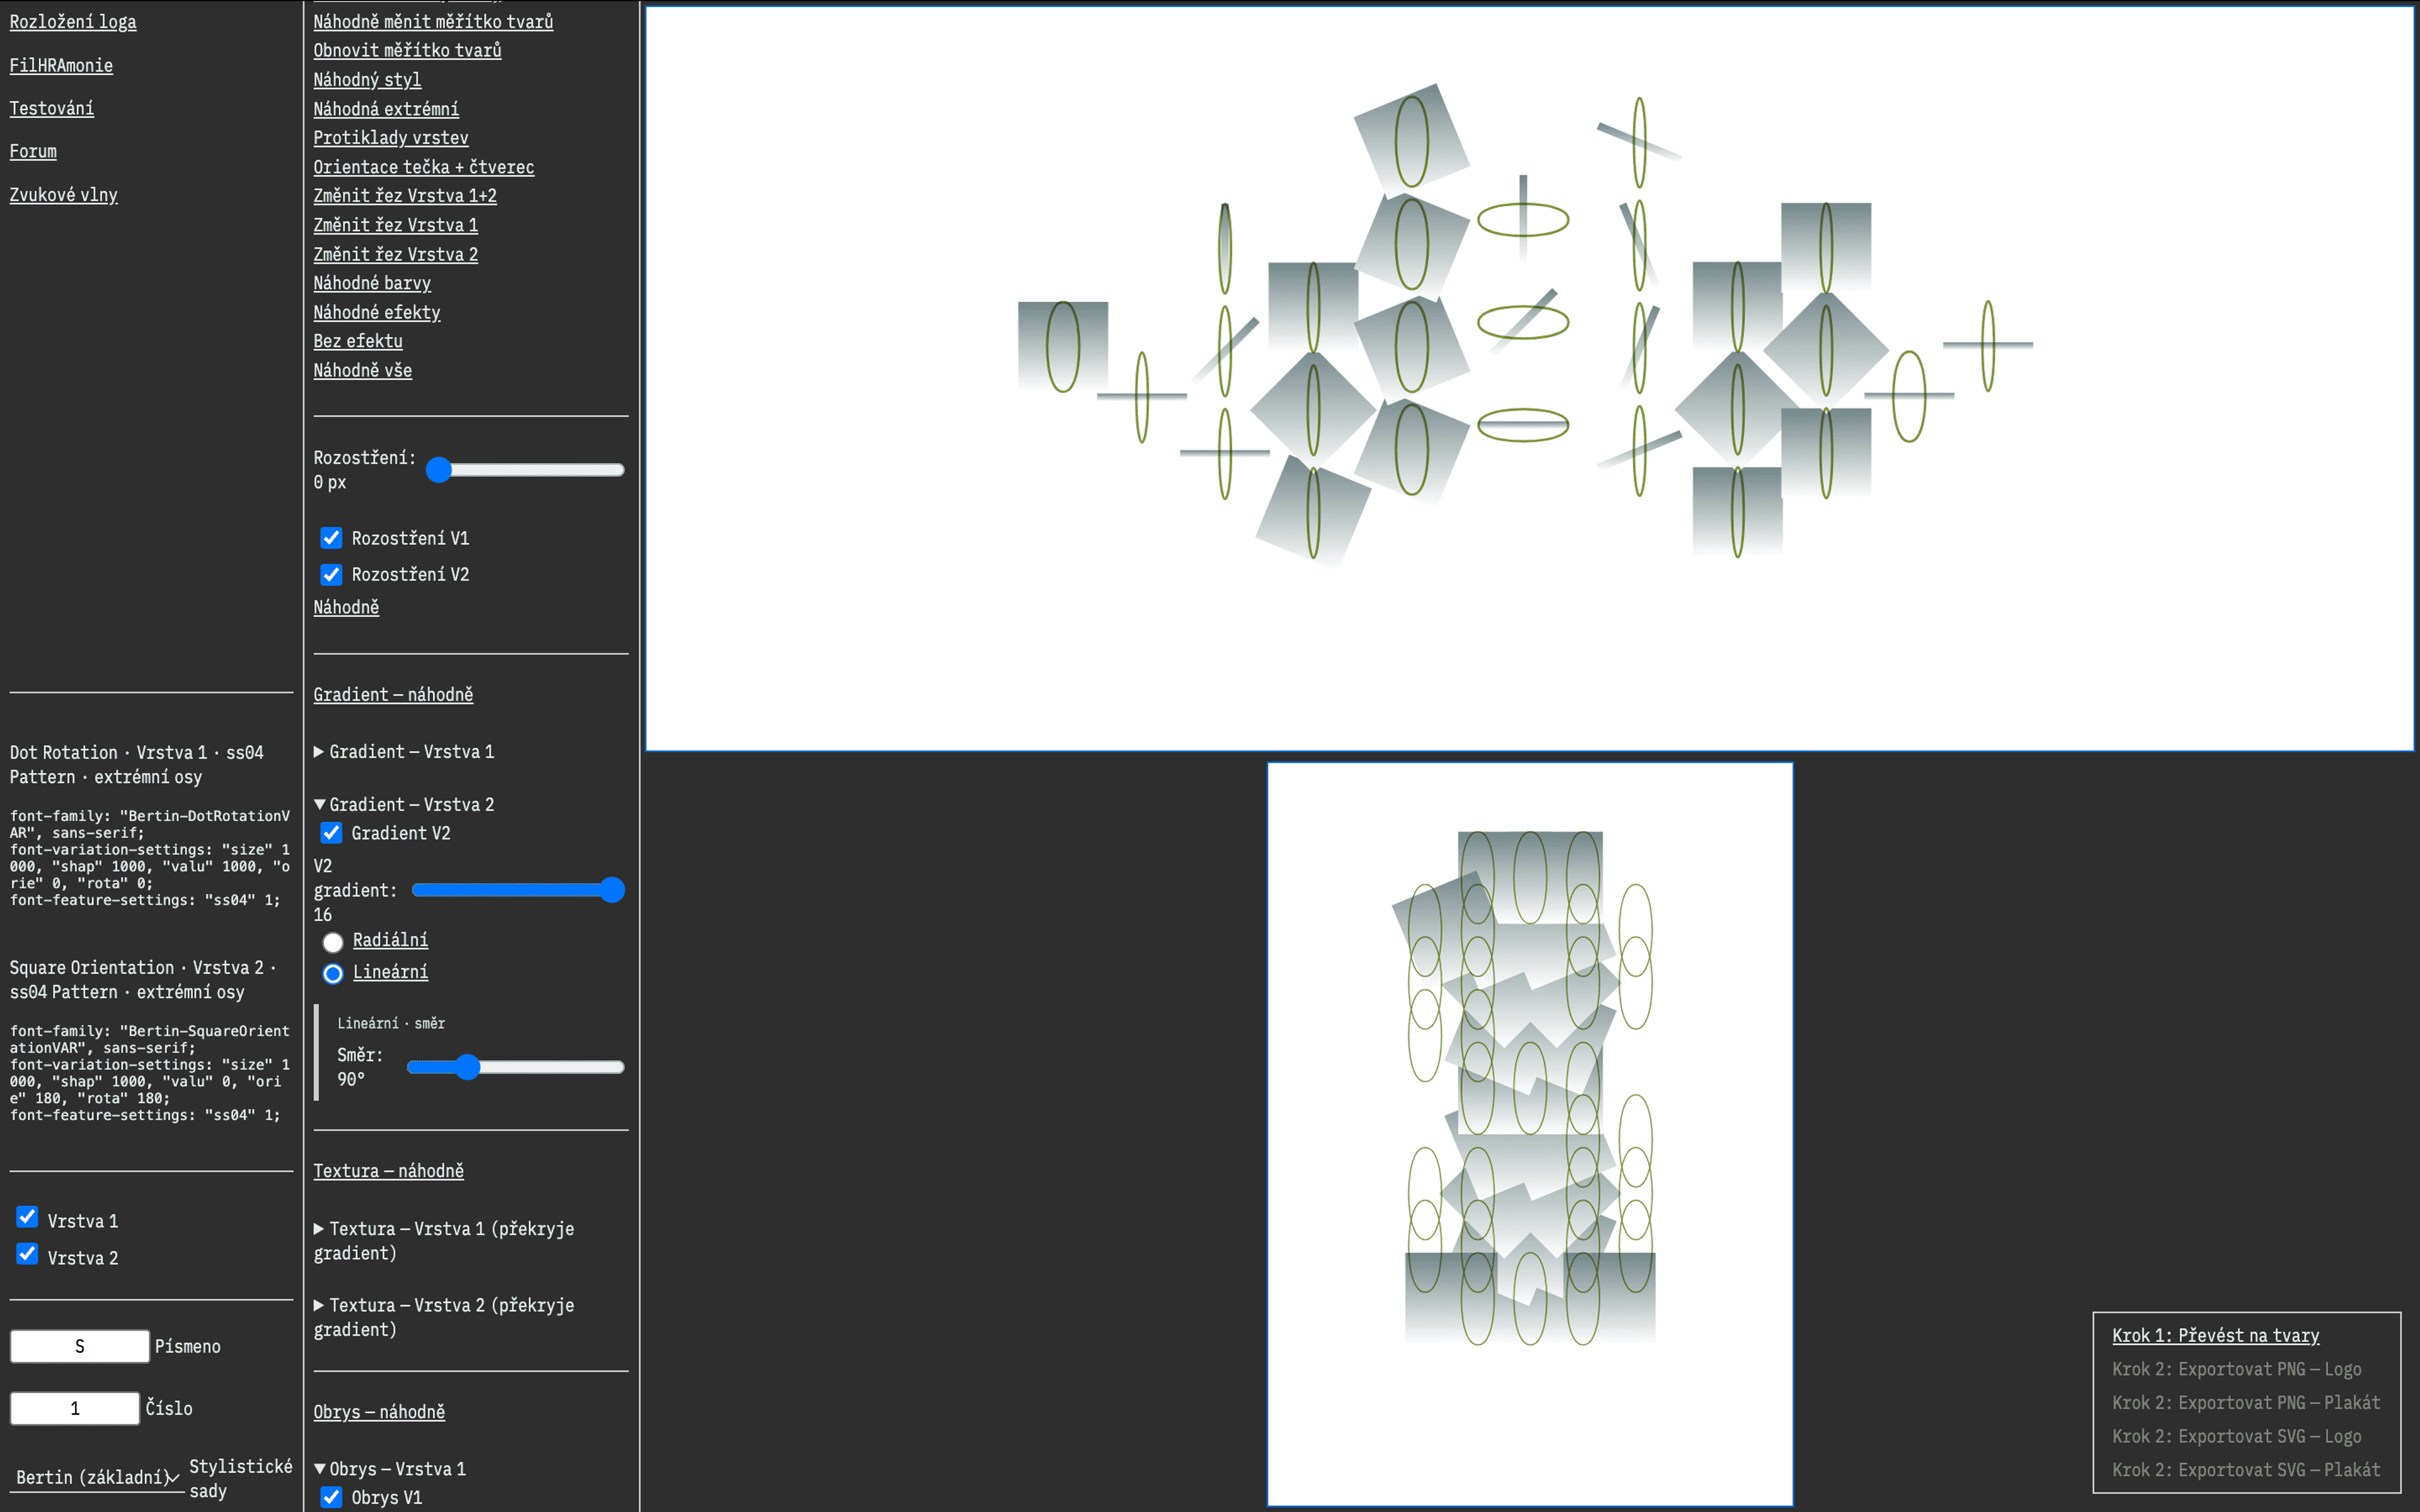Select the Lineární radio option
The height and width of the screenshot is (1512, 2420).
point(333,973)
